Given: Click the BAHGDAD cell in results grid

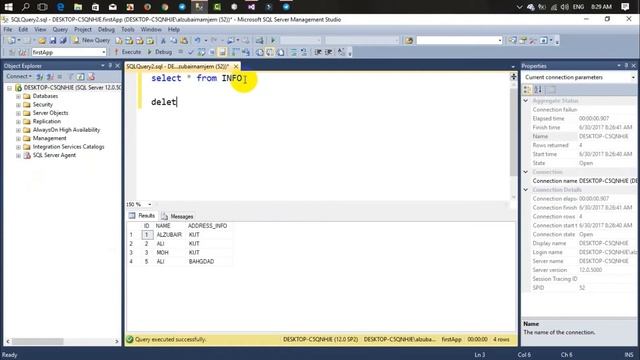Looking at the screenshot, I should pyautogui.click(x=201, y=262).
